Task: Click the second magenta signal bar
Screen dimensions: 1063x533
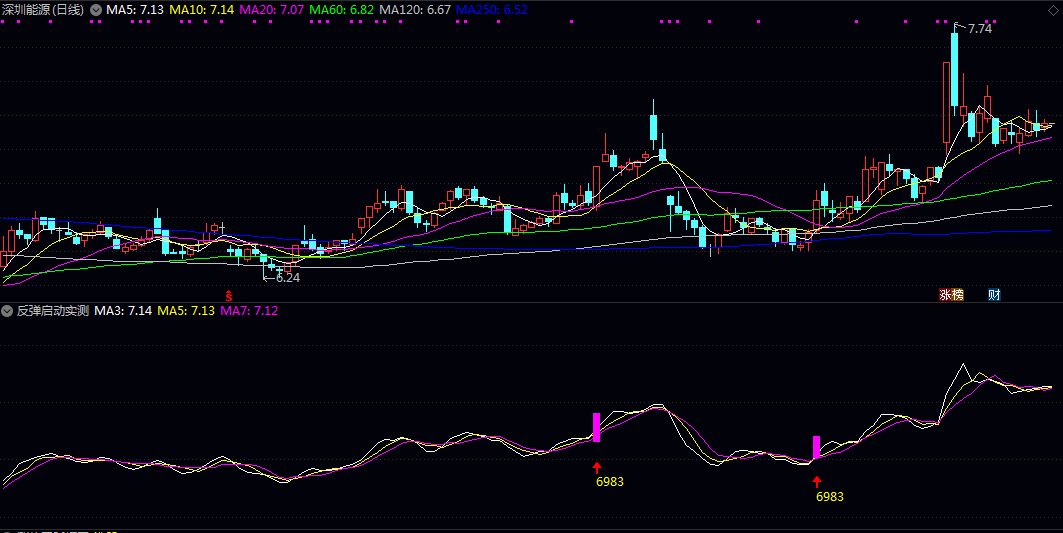Action: 816,447
